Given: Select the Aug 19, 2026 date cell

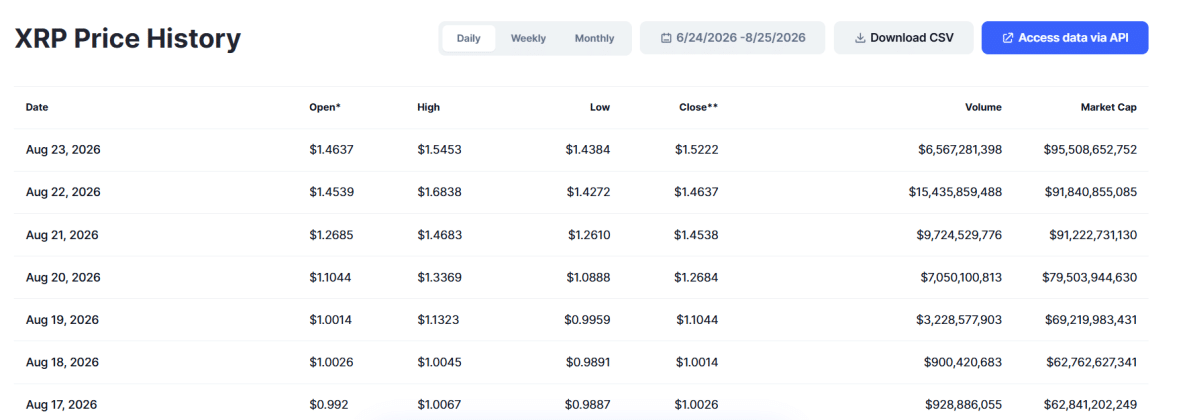Looking at the screenshot, I should (63, 320).
